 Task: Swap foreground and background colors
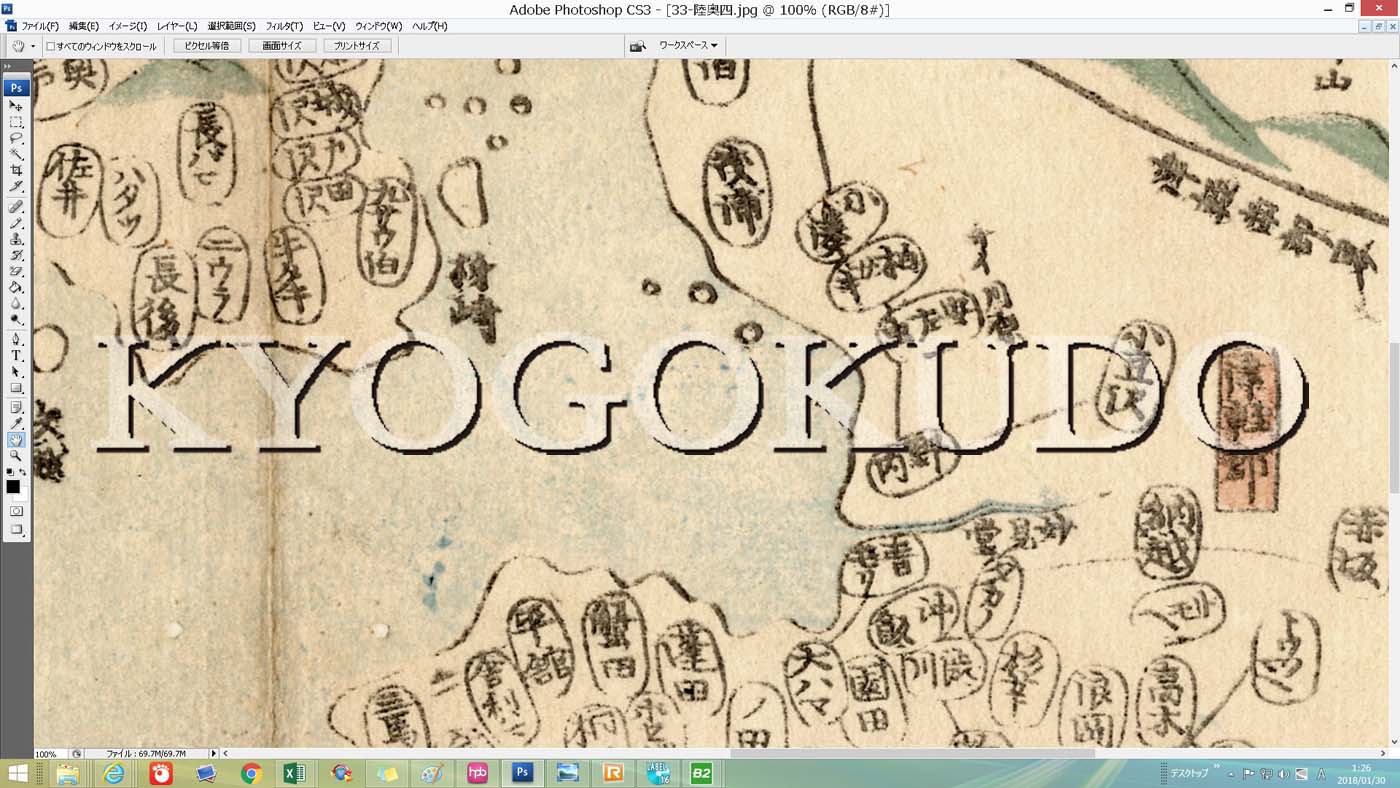pos(23,472)
